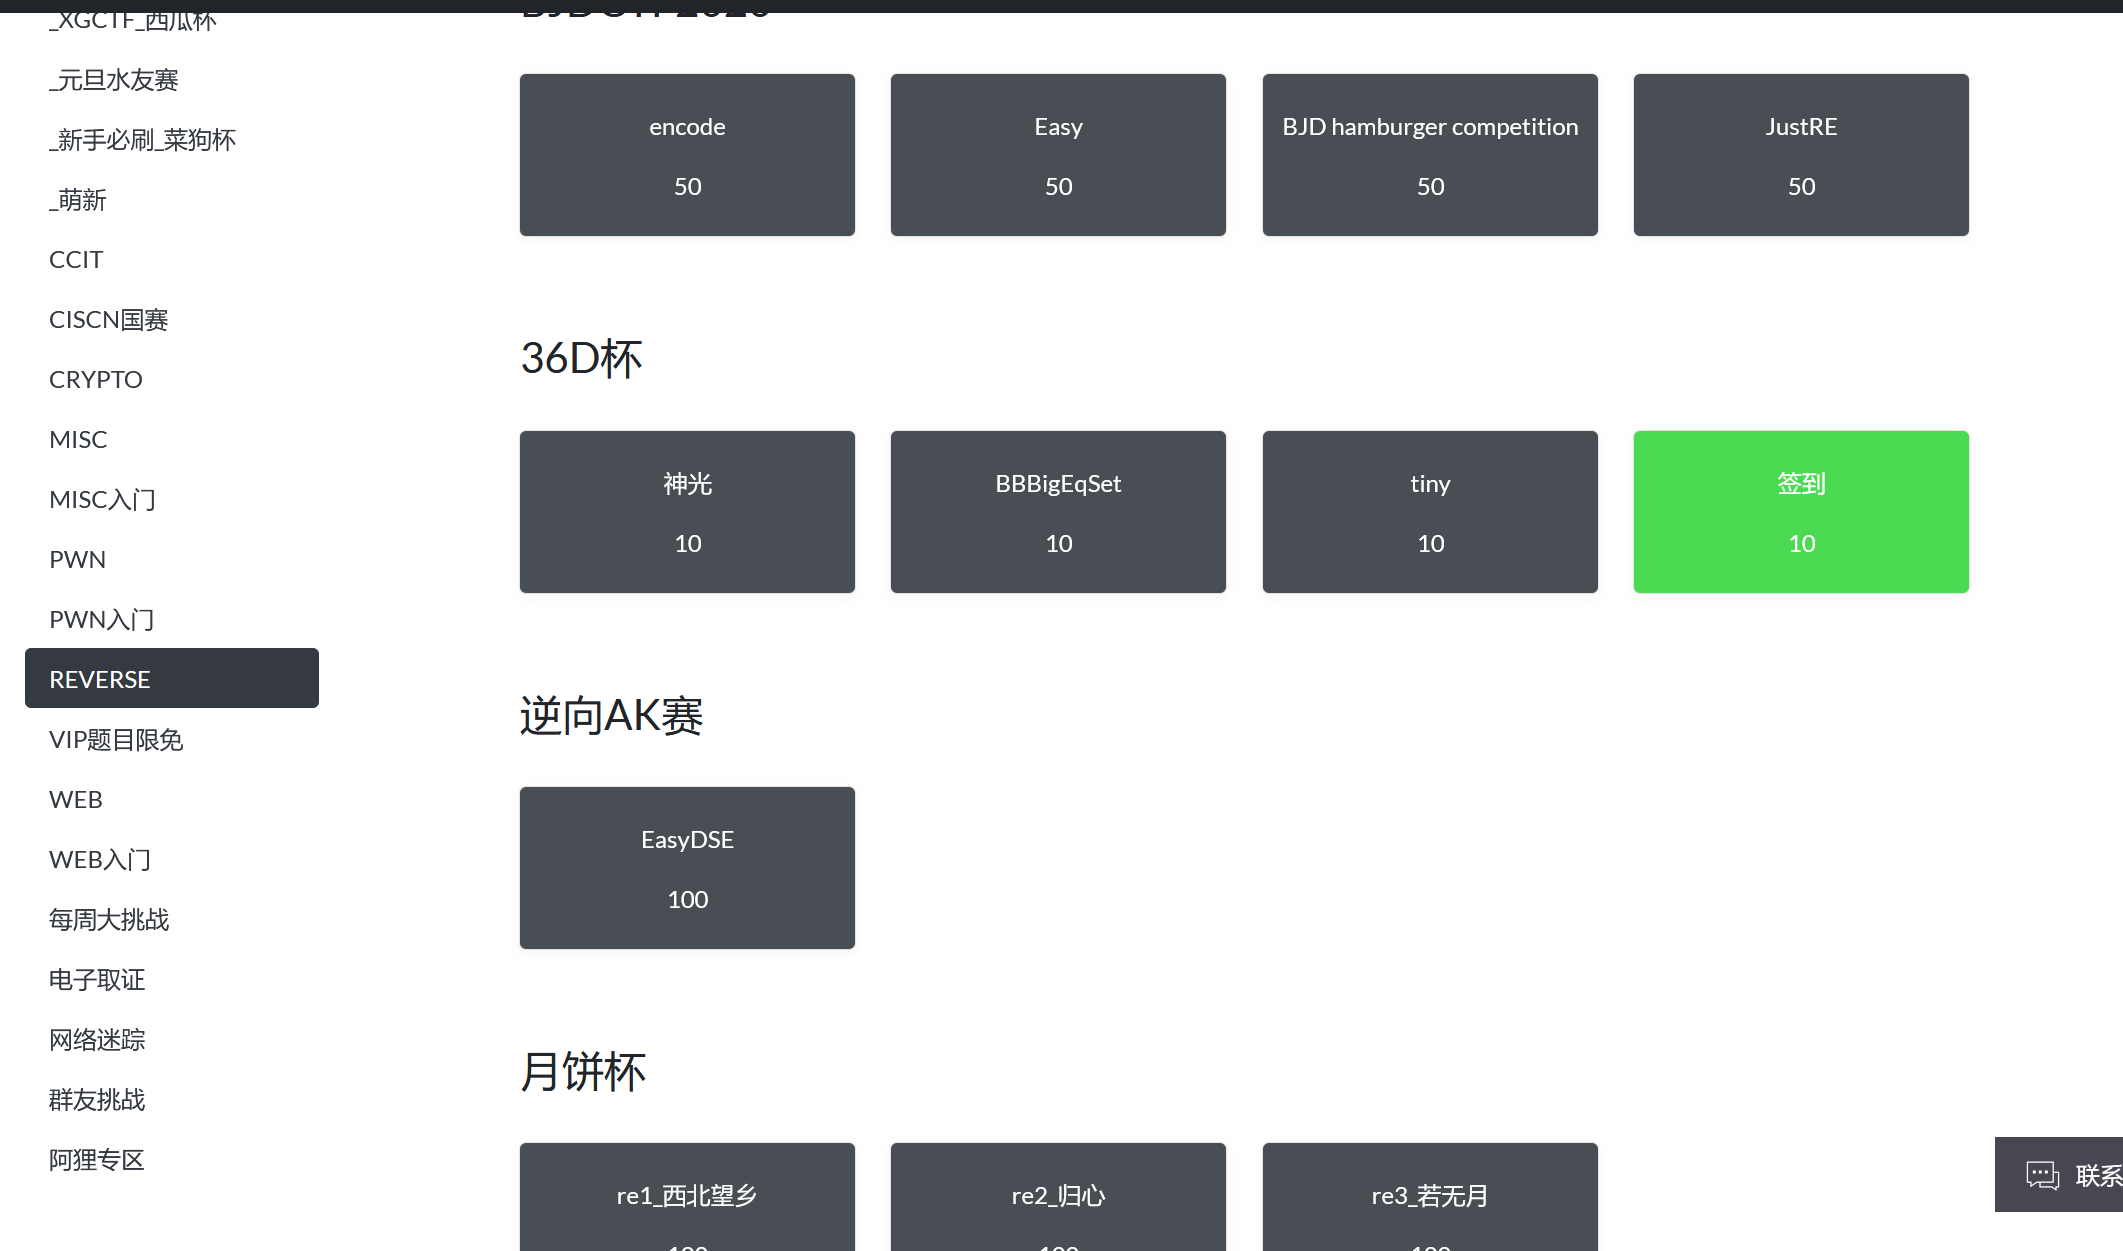This screenshot has height=1251, width=2123.
Task: Open BJD hamburger competition challenge
Action: point(1430,155)
